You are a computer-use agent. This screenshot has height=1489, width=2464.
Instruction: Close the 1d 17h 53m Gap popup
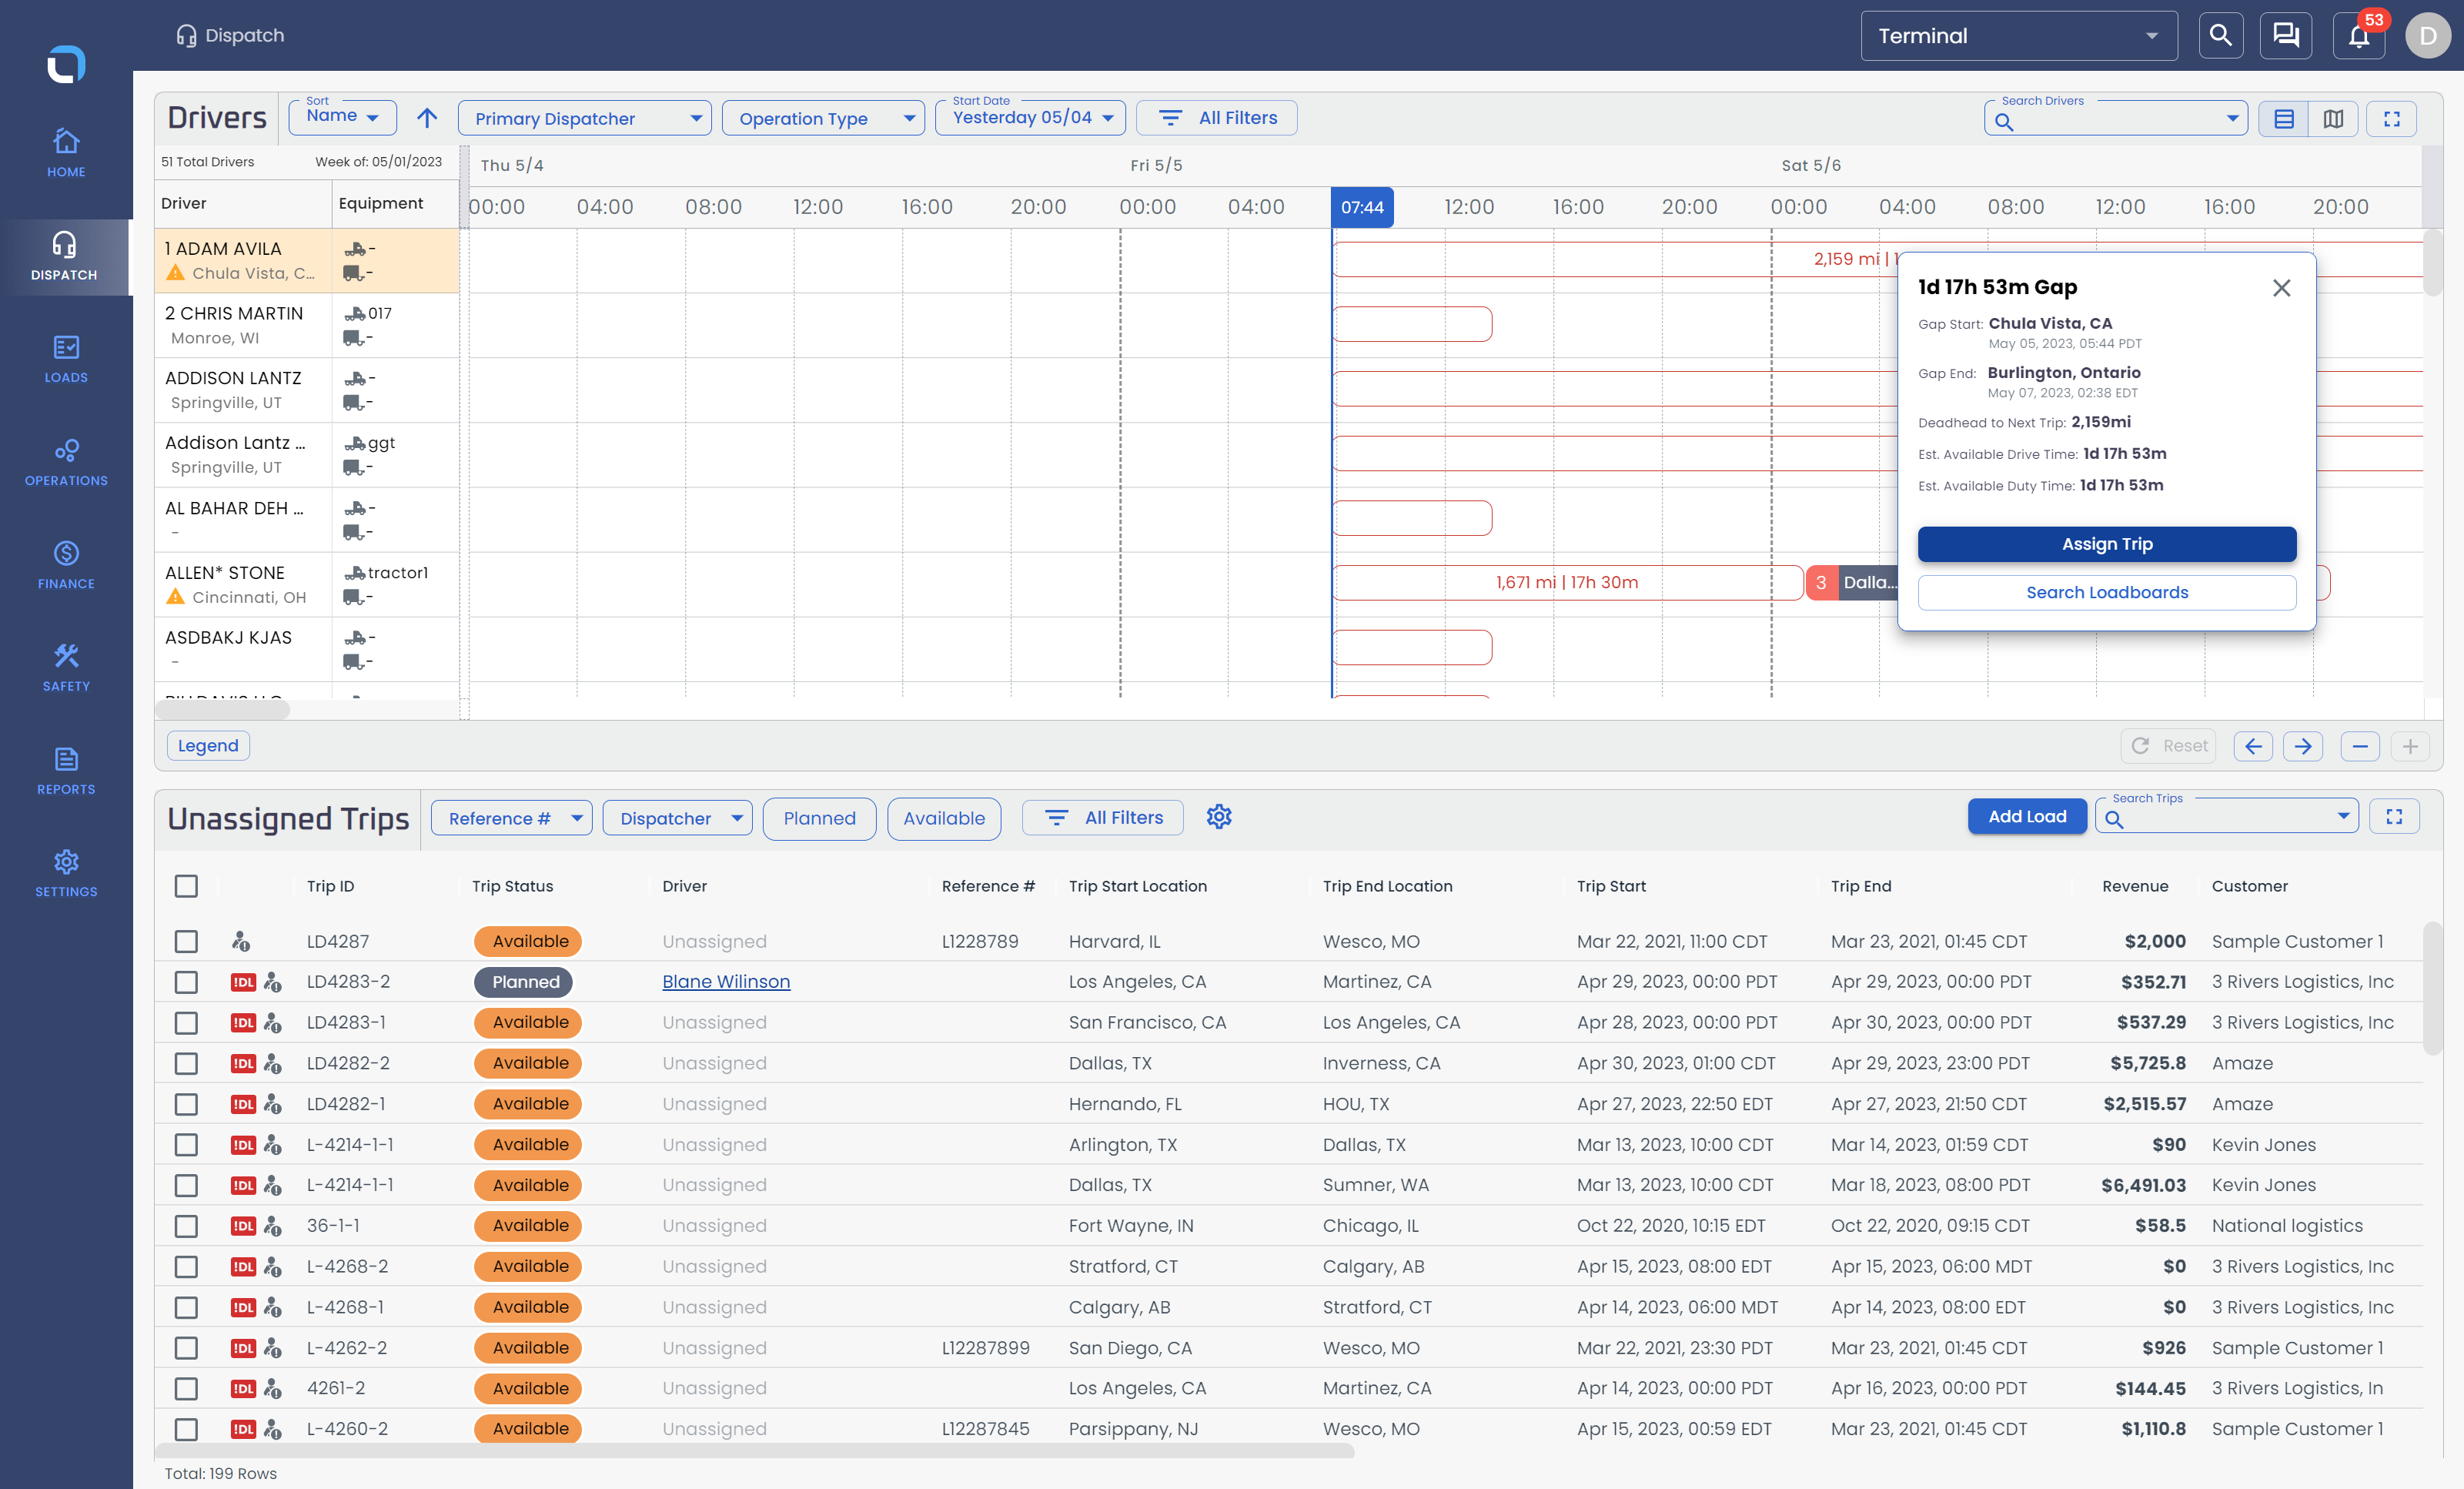(2281, 288)
